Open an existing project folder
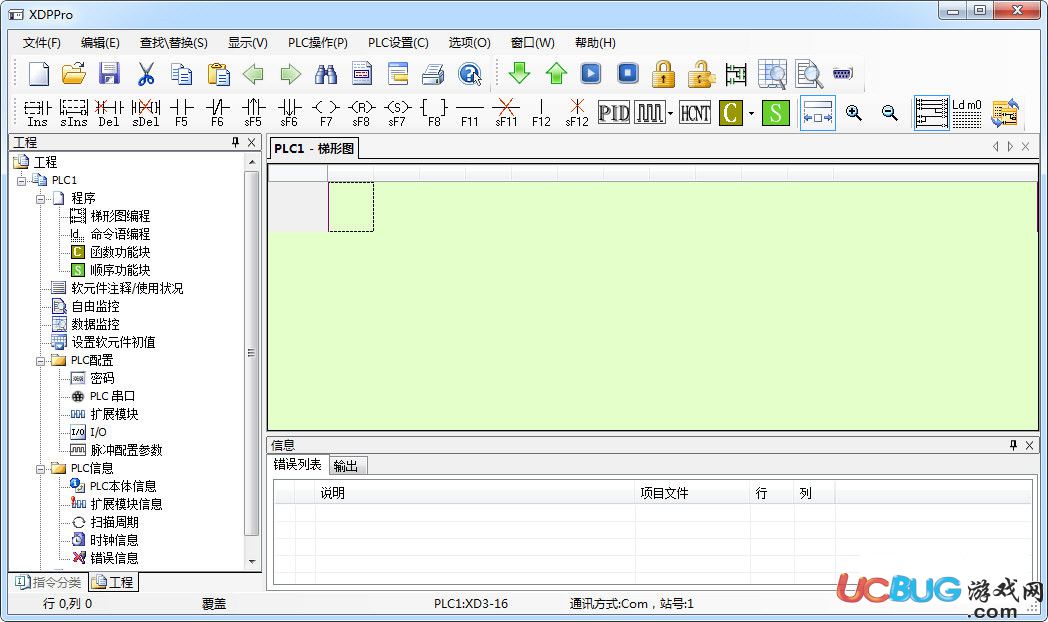The height and width of the screenshot is (622, 1048). click(x=74, y=73)
